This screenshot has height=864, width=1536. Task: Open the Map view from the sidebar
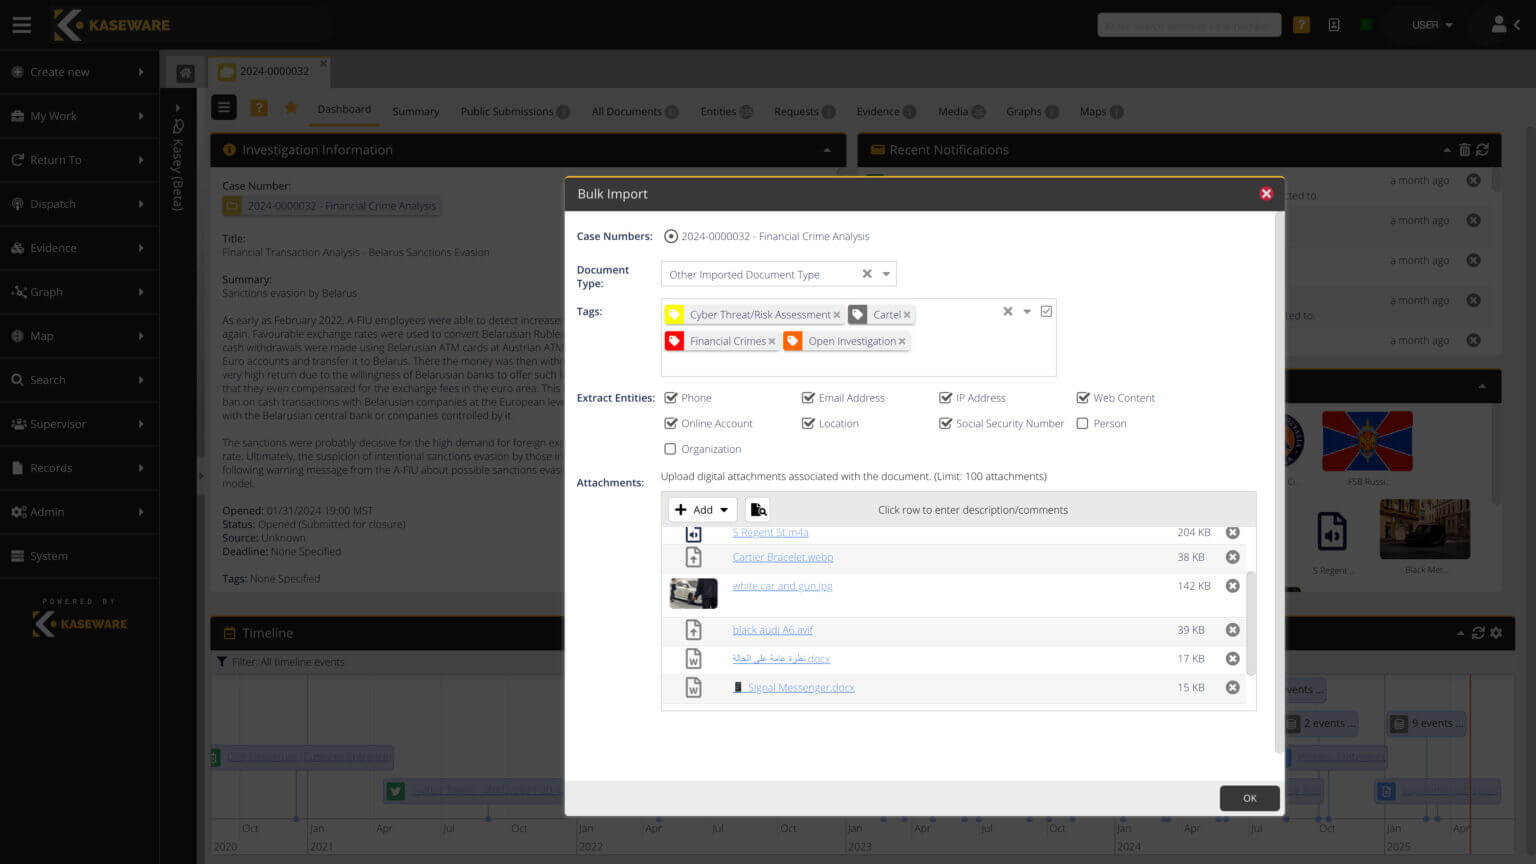click(40, 335)
